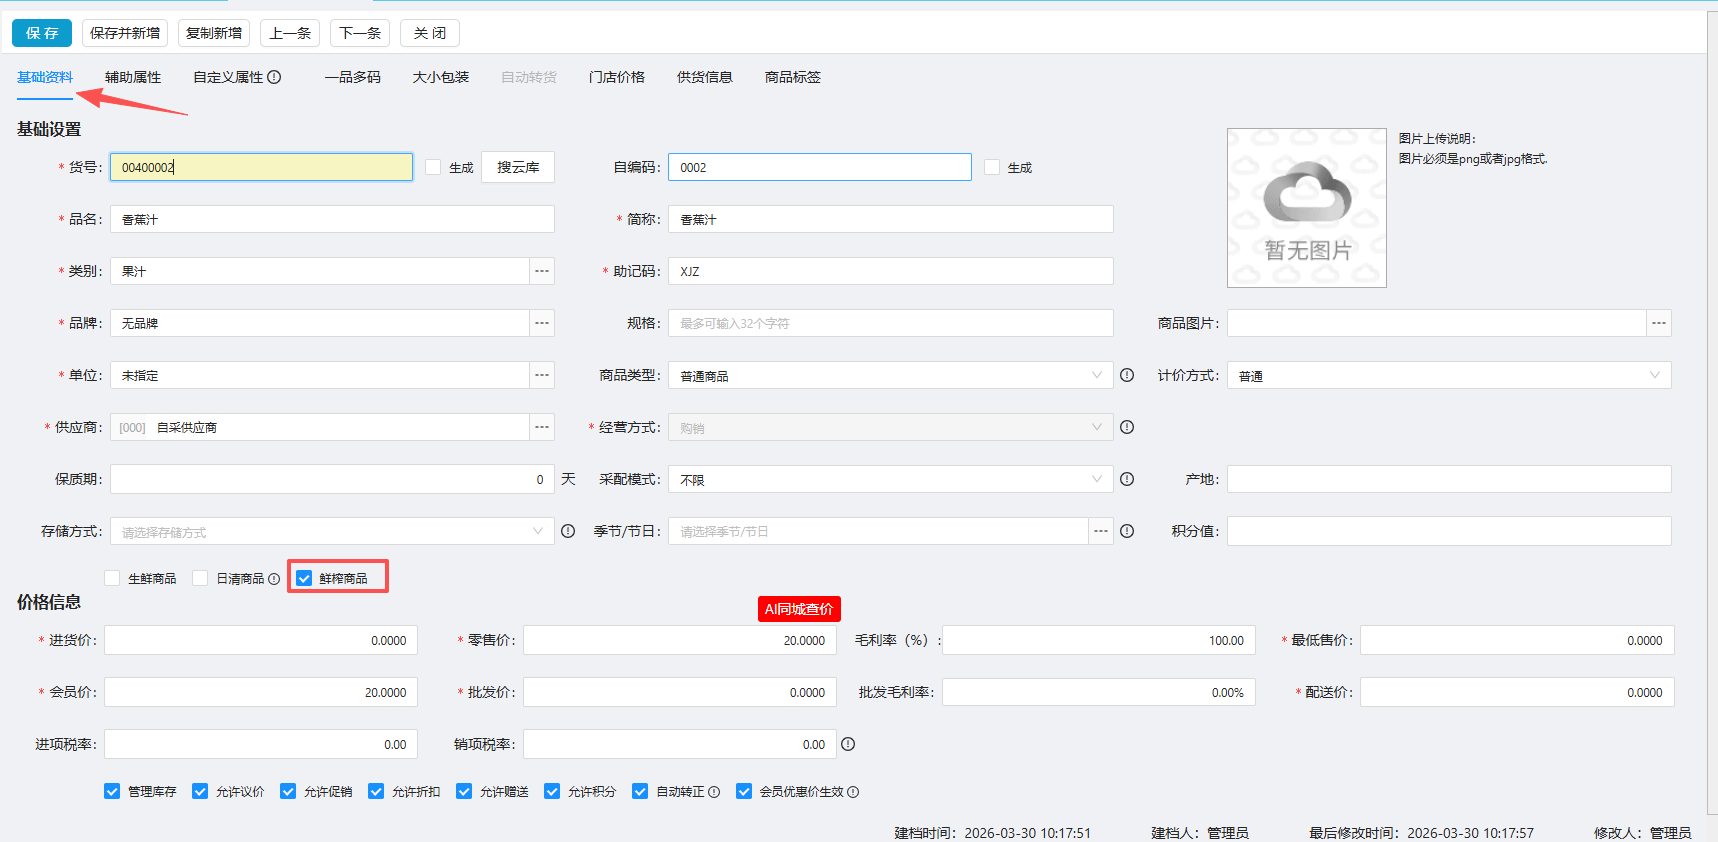Expand the 商品类型 dropdown
The height and width of the screenshot is (842, 1718).
889,375
